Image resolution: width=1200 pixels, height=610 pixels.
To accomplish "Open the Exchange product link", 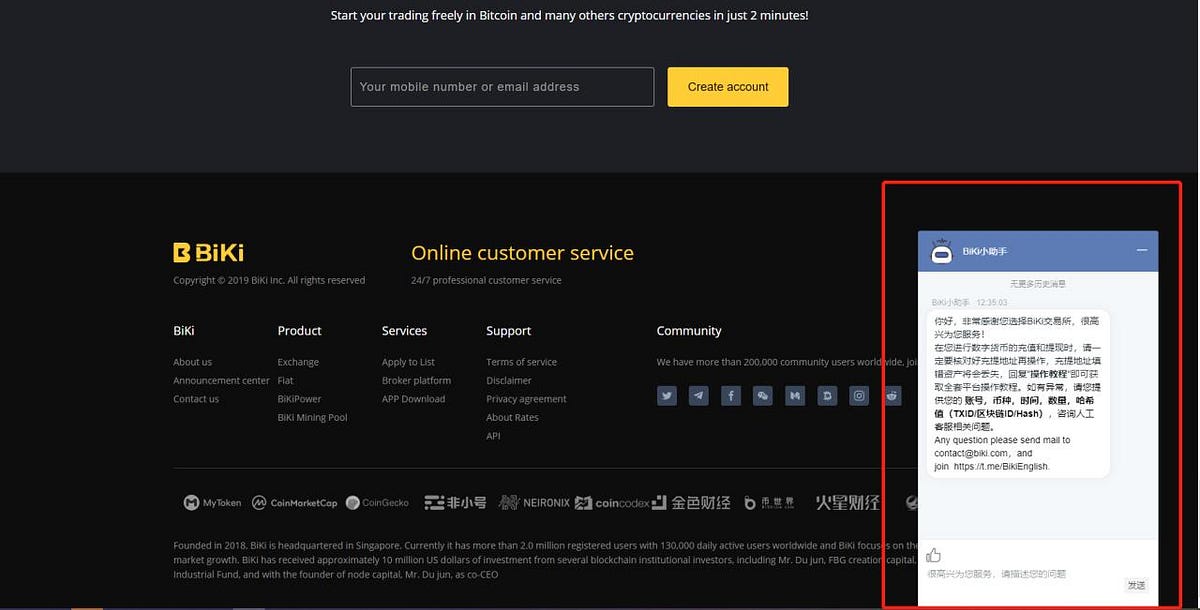I will [x=298, y=362].
